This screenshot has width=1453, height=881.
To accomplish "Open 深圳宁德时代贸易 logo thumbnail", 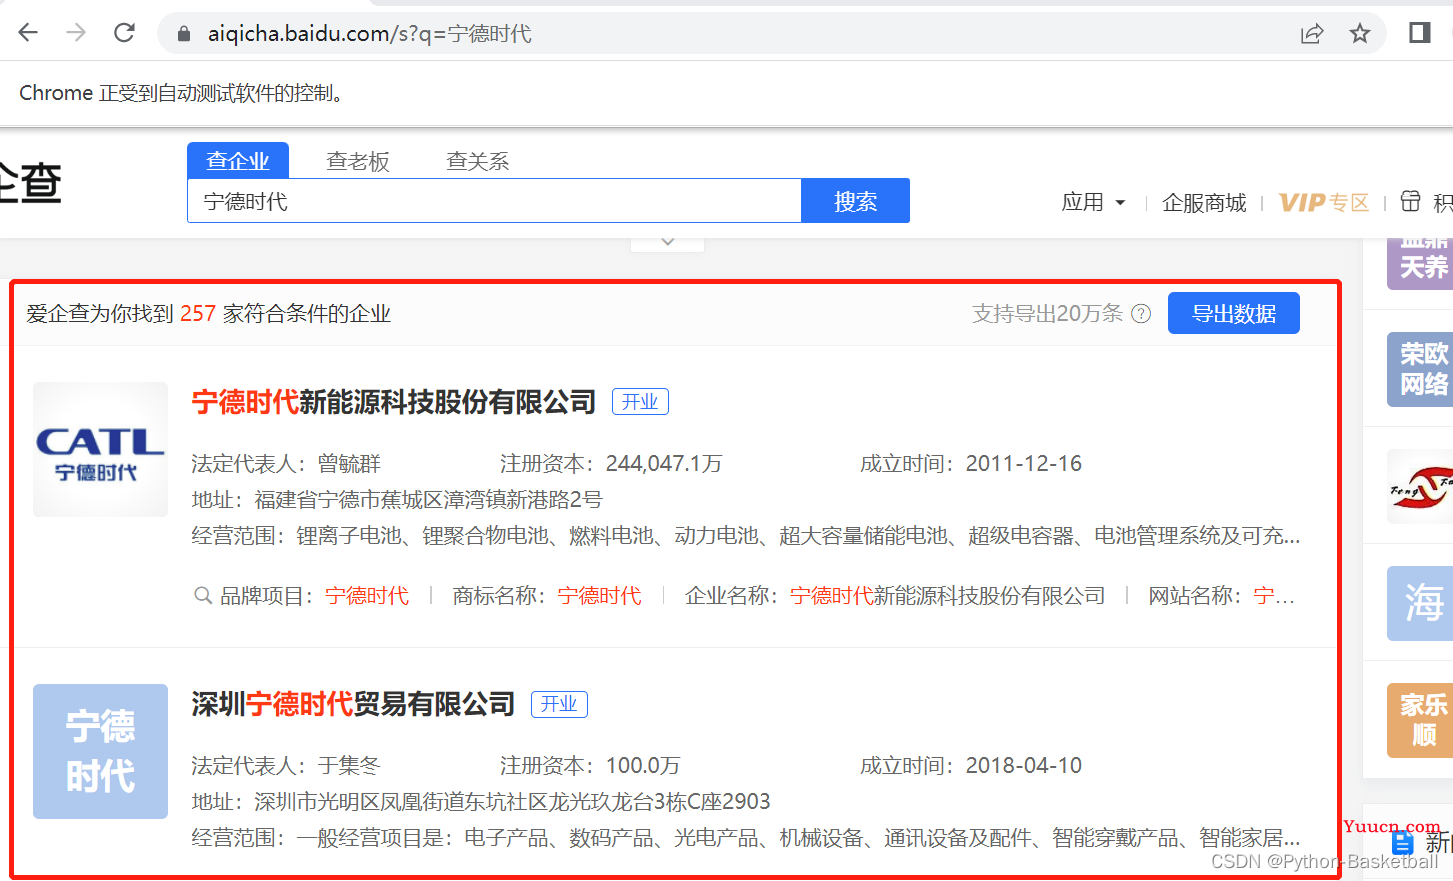I will tap(100, 751).
